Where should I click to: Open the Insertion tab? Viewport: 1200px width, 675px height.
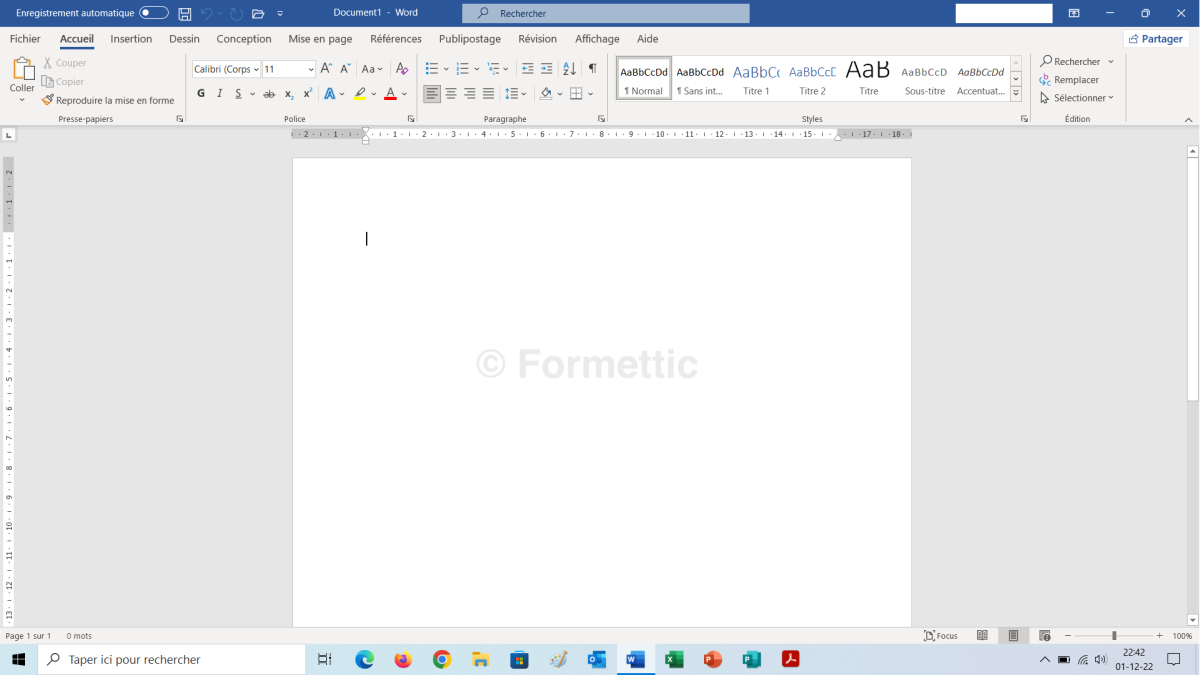(131, 39)
